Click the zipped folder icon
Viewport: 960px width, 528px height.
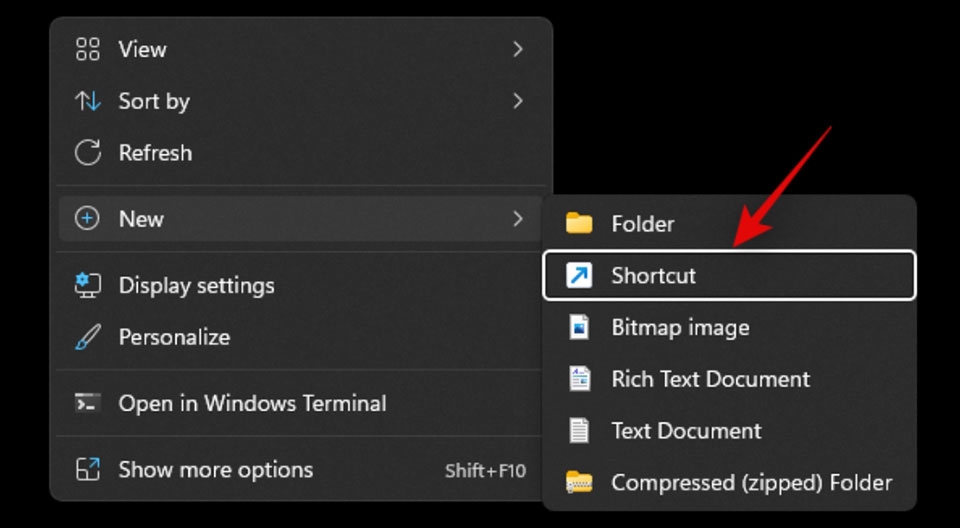pyautogui.click(x=579, y=483)
